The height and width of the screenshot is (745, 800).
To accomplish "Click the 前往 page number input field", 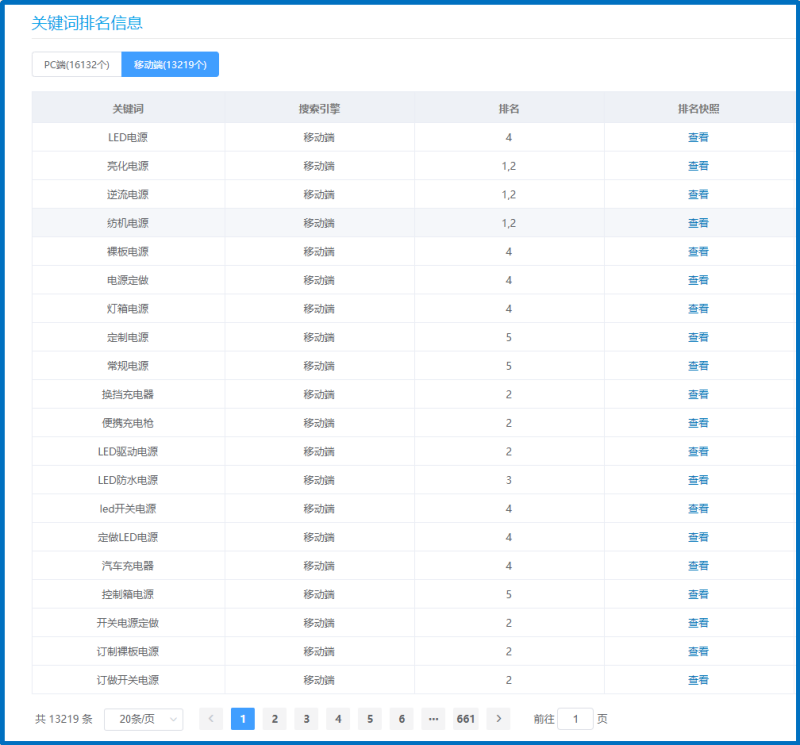I will [x=575, y=719].
